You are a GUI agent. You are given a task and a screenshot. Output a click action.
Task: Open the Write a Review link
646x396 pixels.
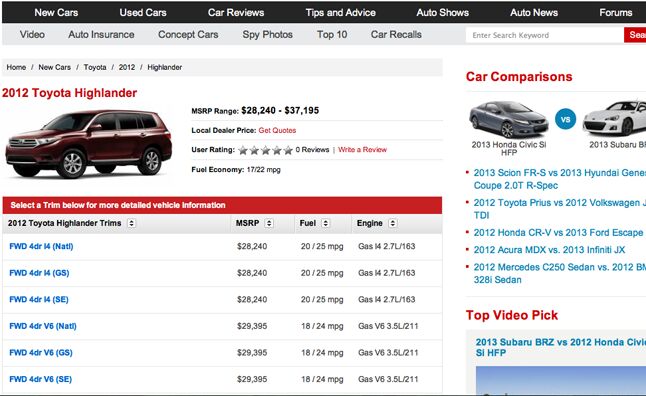(x=363, y=150)
